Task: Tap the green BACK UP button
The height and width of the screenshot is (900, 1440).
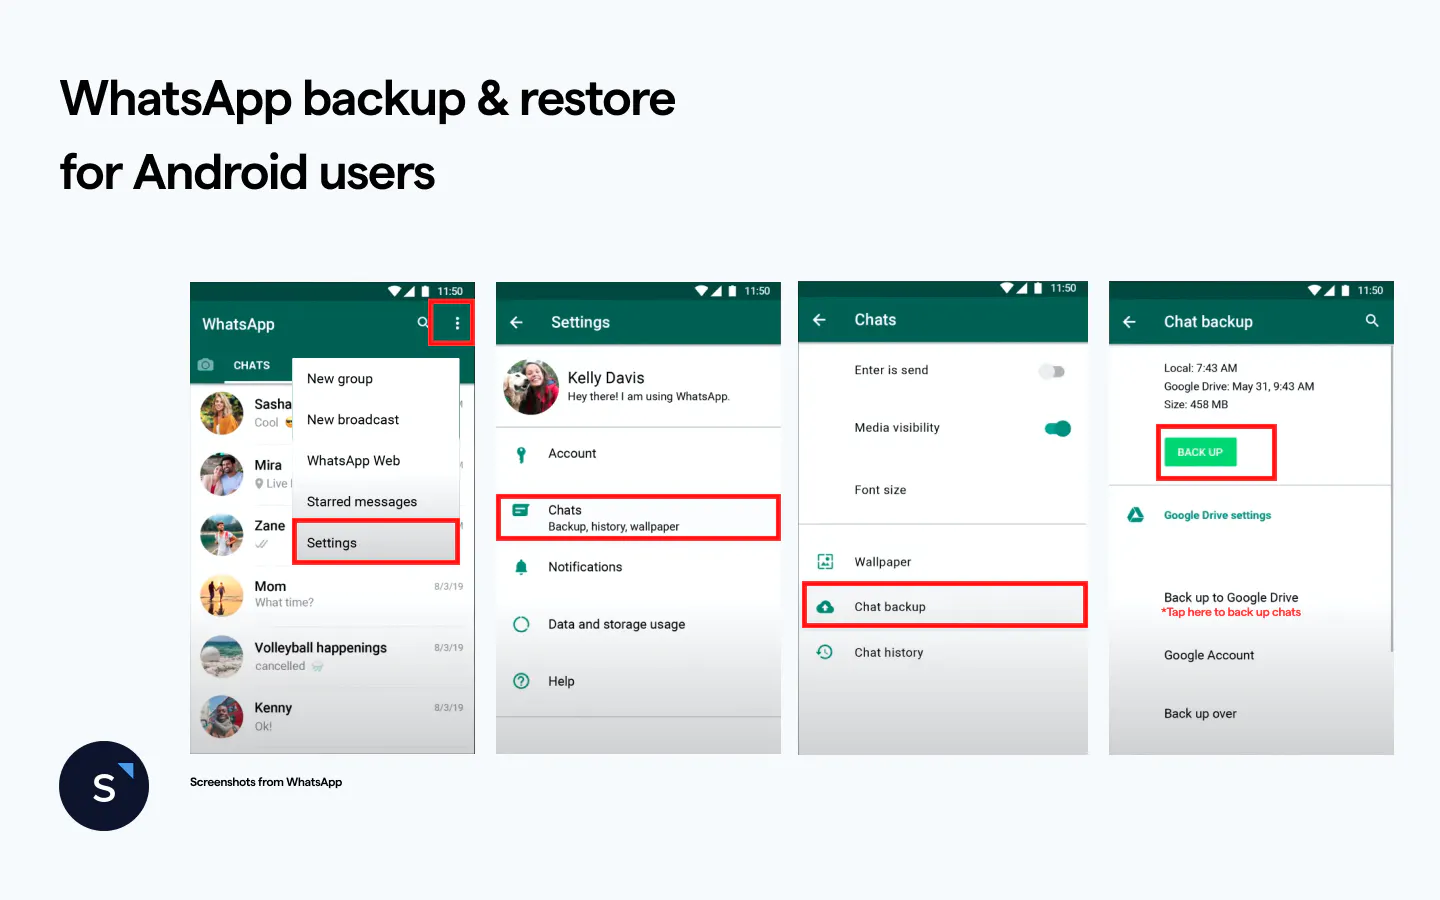Action: click(1200, 451)
